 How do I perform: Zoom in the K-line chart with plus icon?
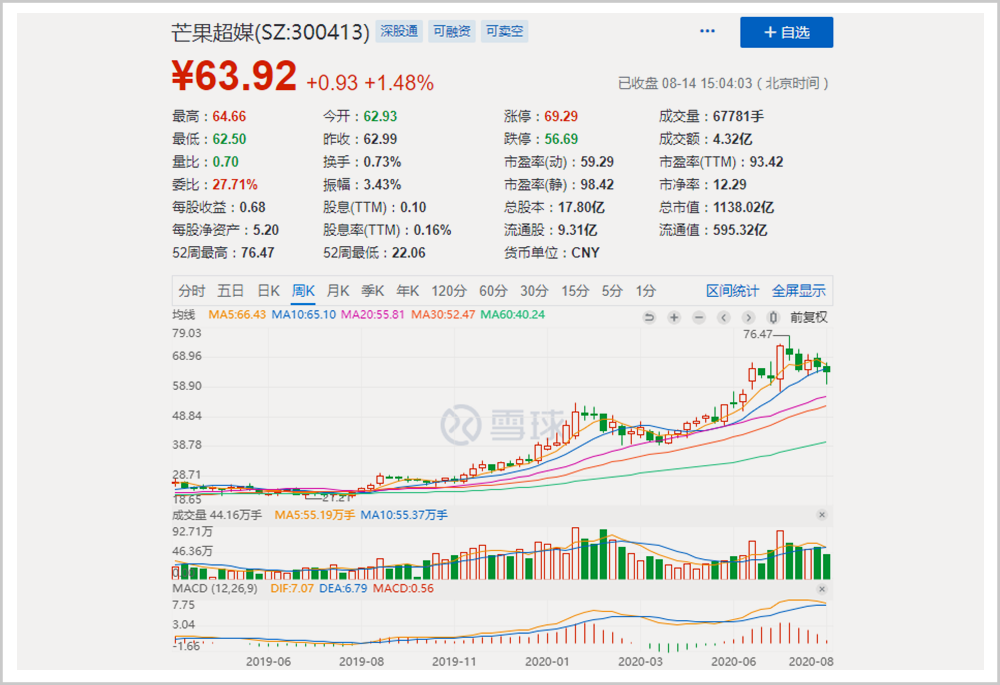point(674,317)
